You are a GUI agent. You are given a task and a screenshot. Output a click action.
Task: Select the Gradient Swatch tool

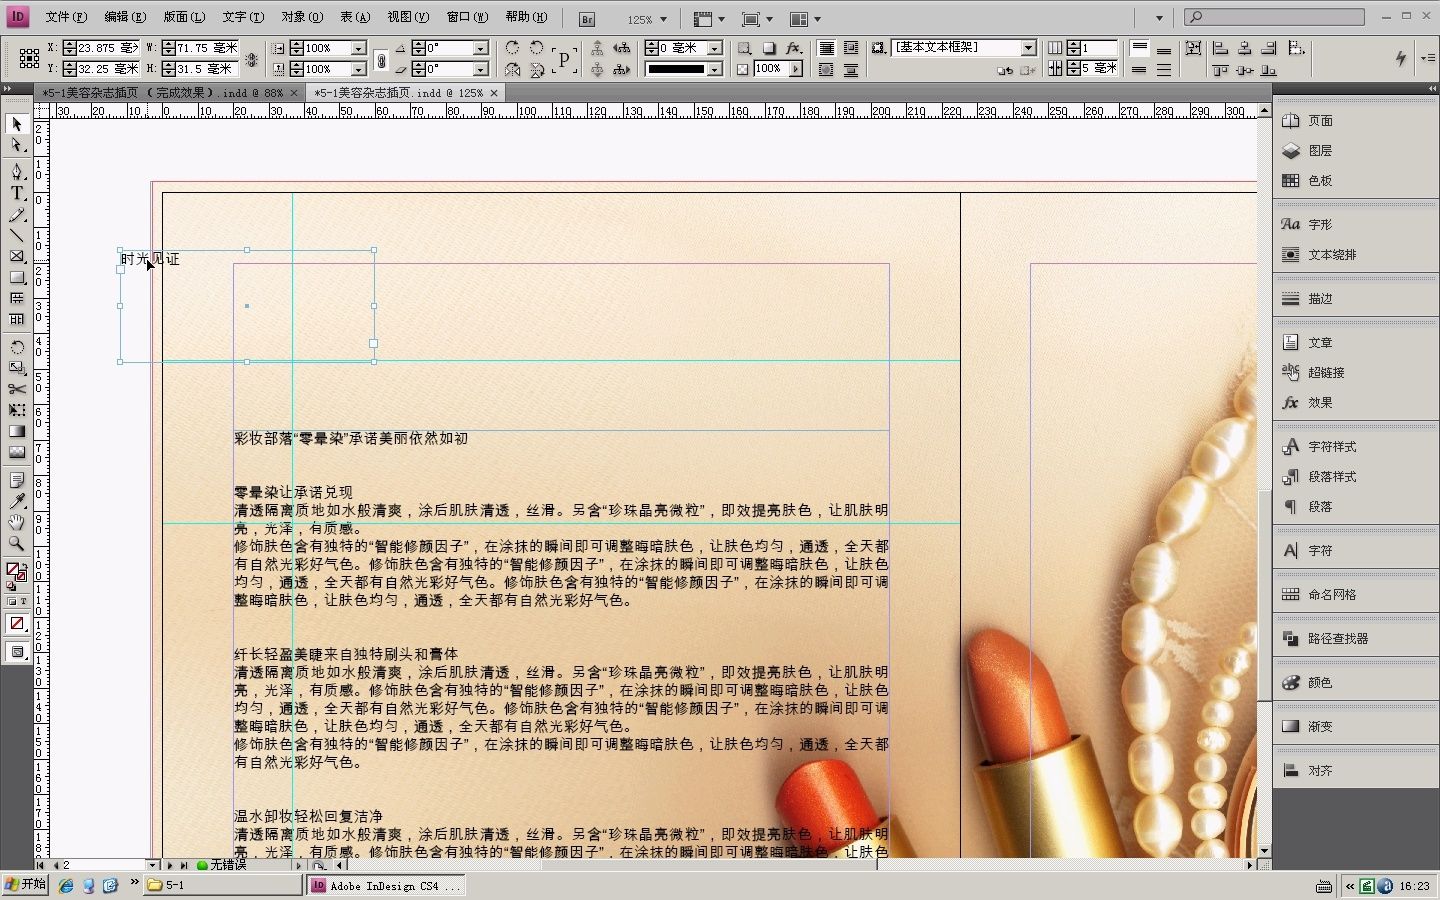pyautogui.click(x=16, y=431)
